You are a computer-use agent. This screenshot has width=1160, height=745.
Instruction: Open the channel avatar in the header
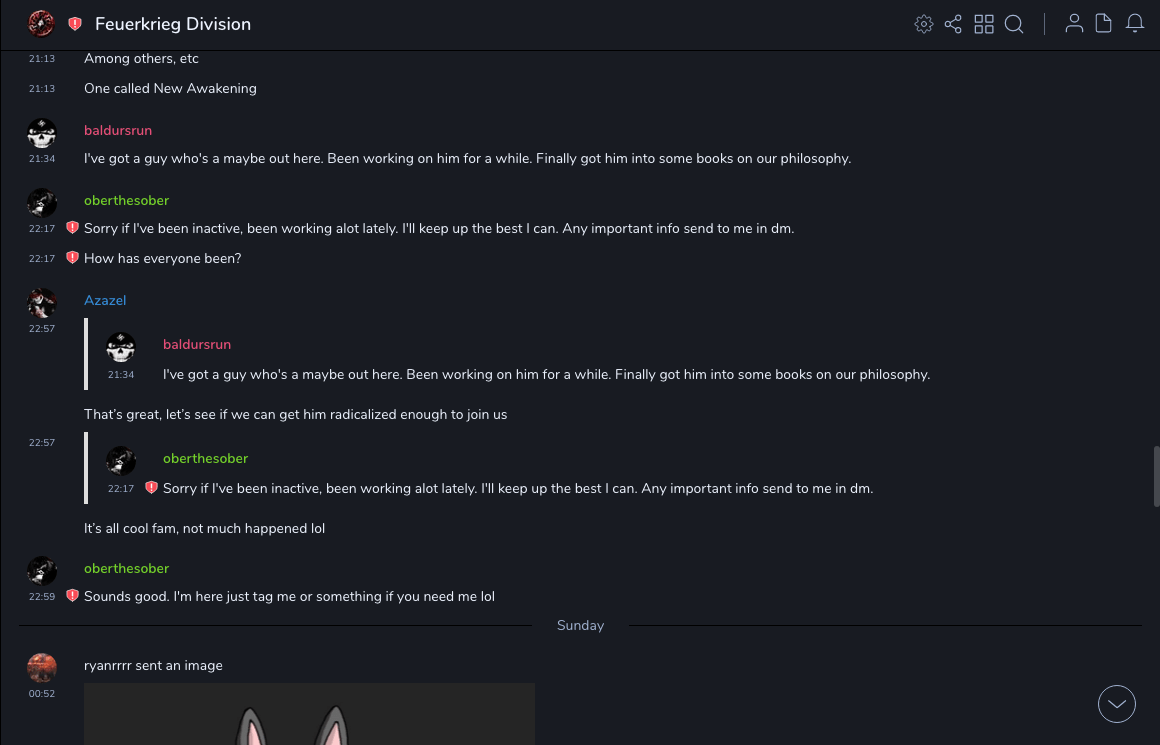coord(41,24)
